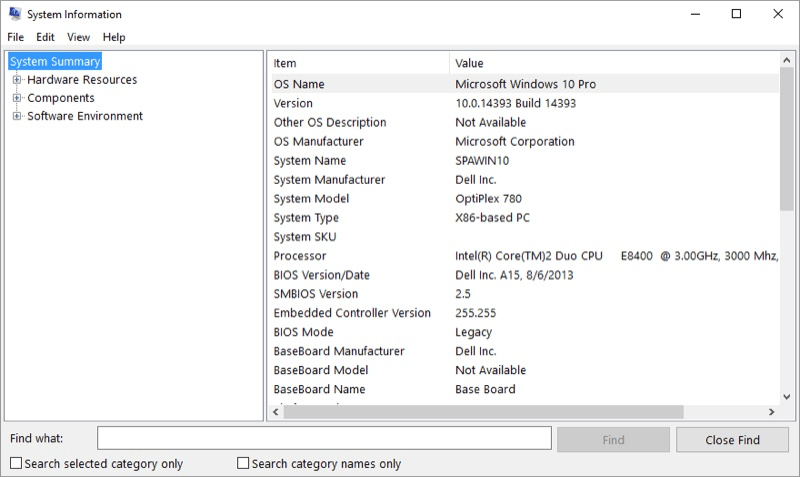Select the Version item row

pyautogui.click(x=525, y=103)
